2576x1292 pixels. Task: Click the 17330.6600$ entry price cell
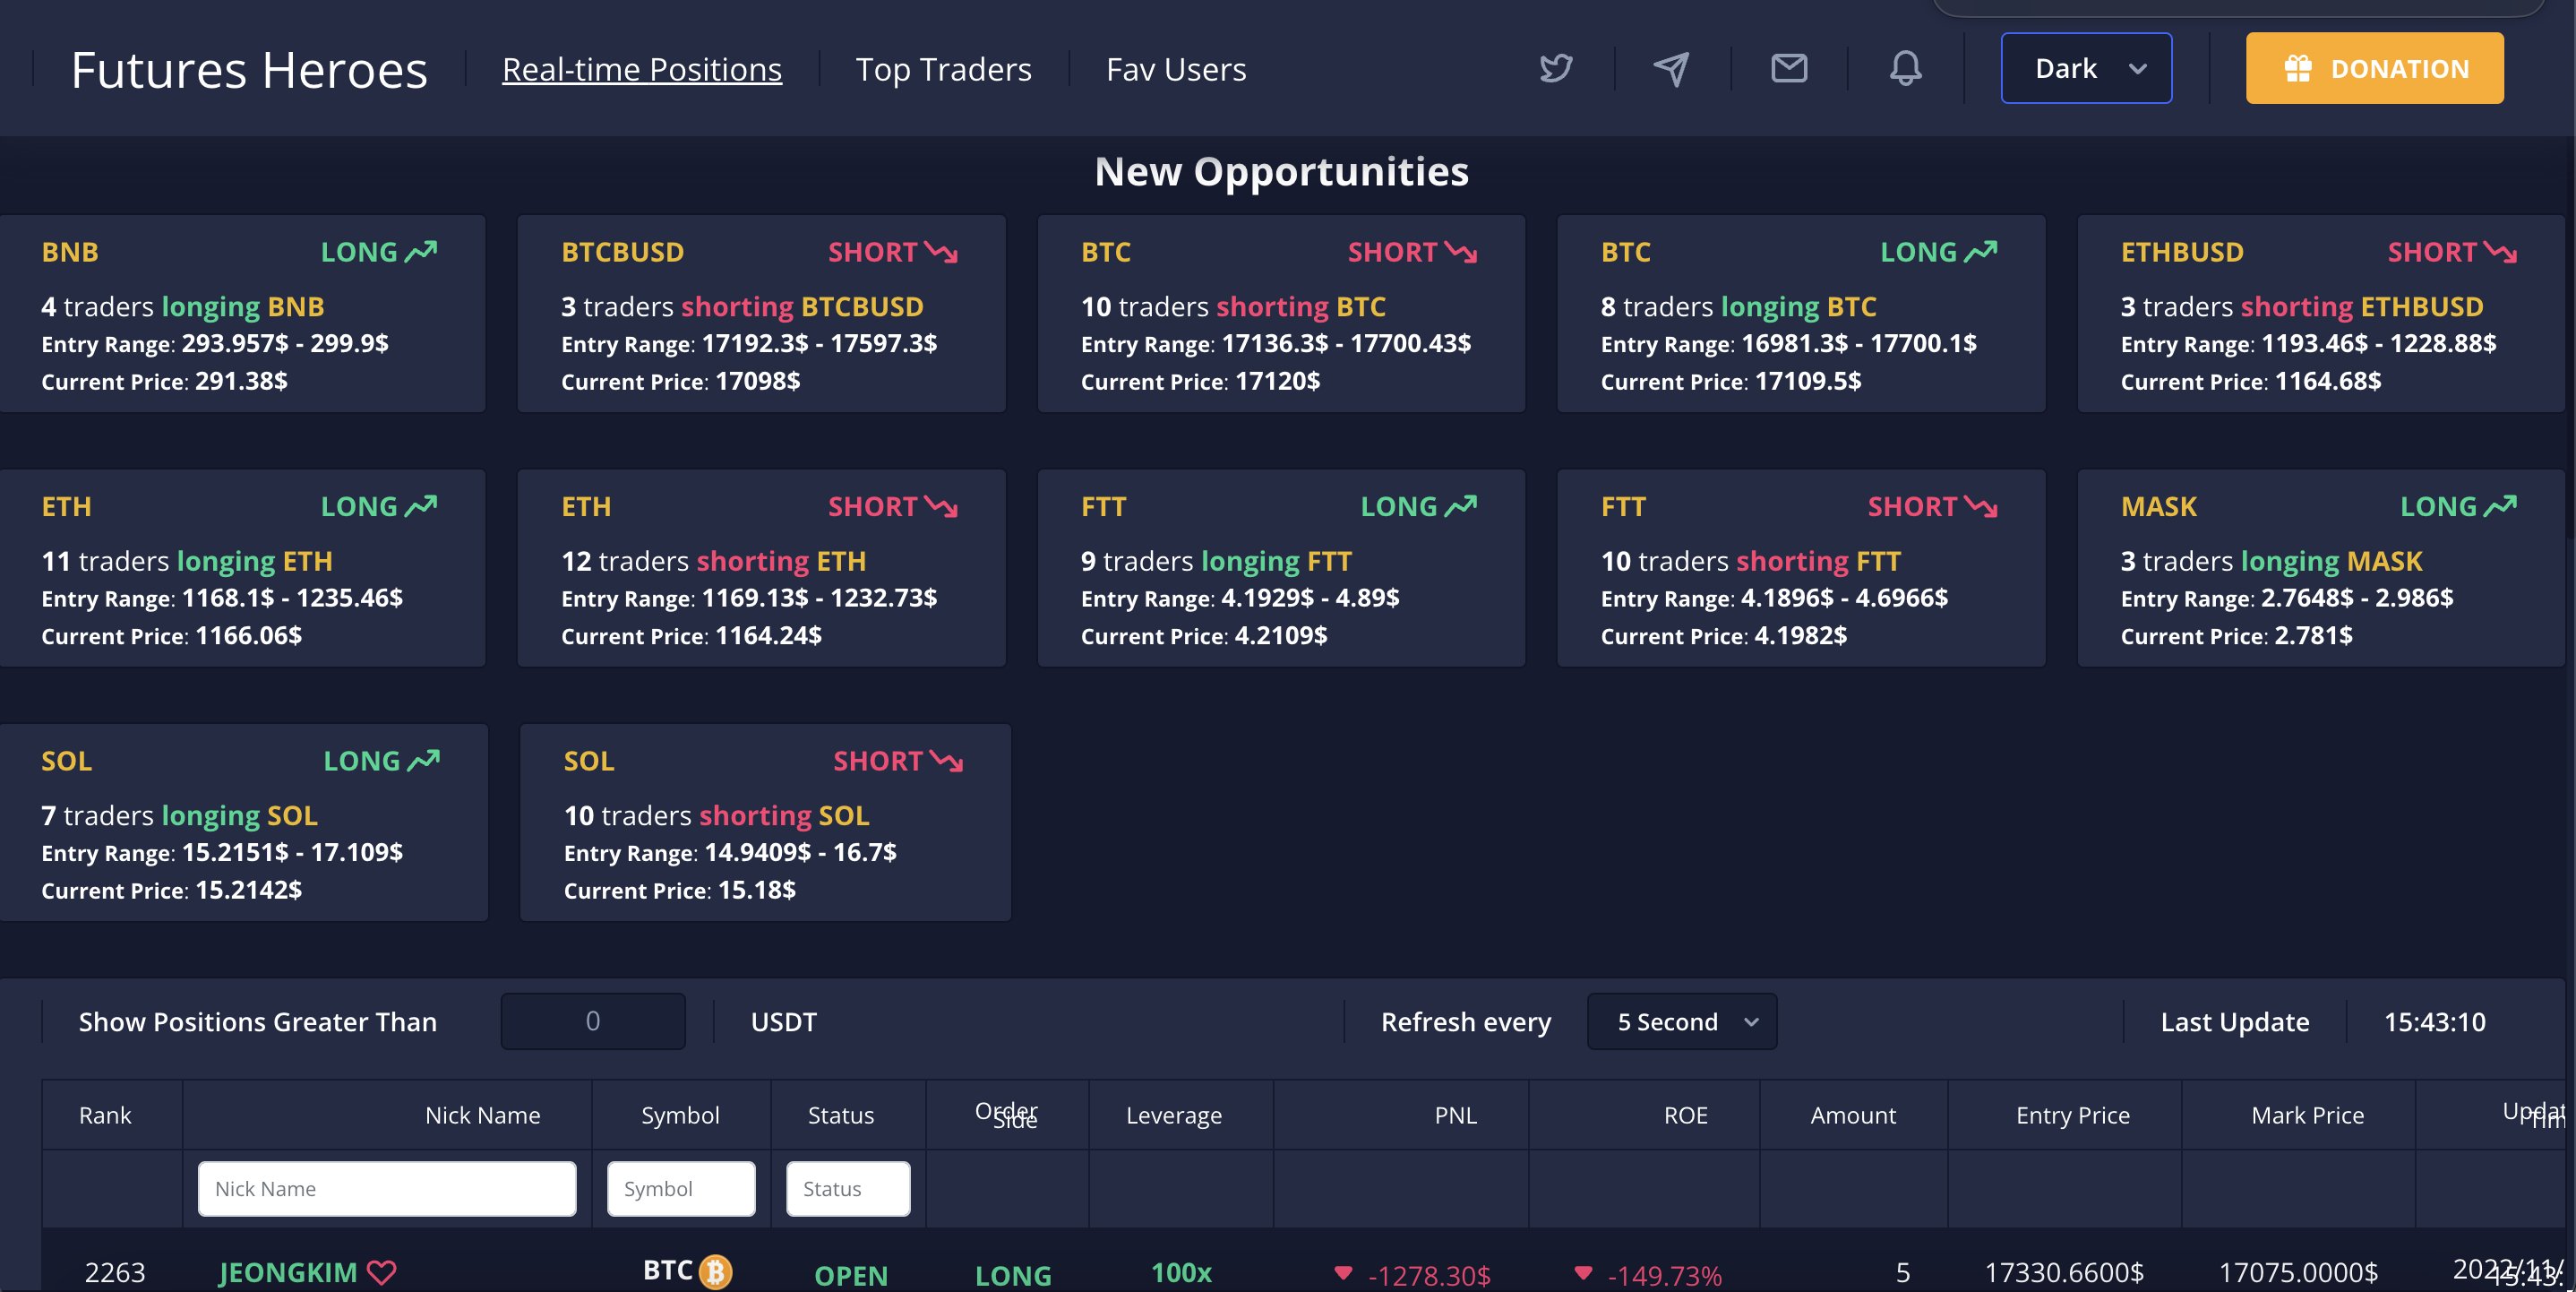[2064, 1272]
